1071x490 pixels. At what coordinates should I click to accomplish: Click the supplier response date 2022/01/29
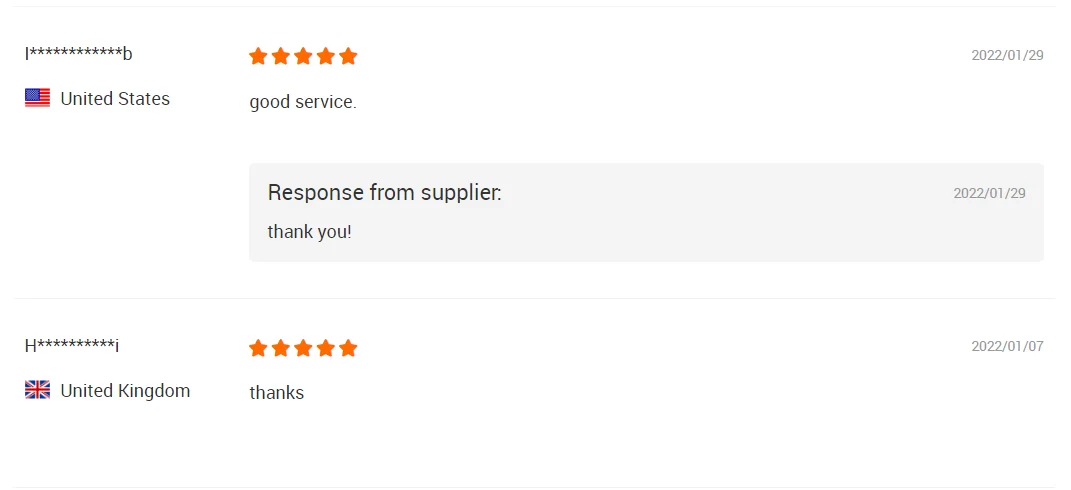tap(990, 193)
